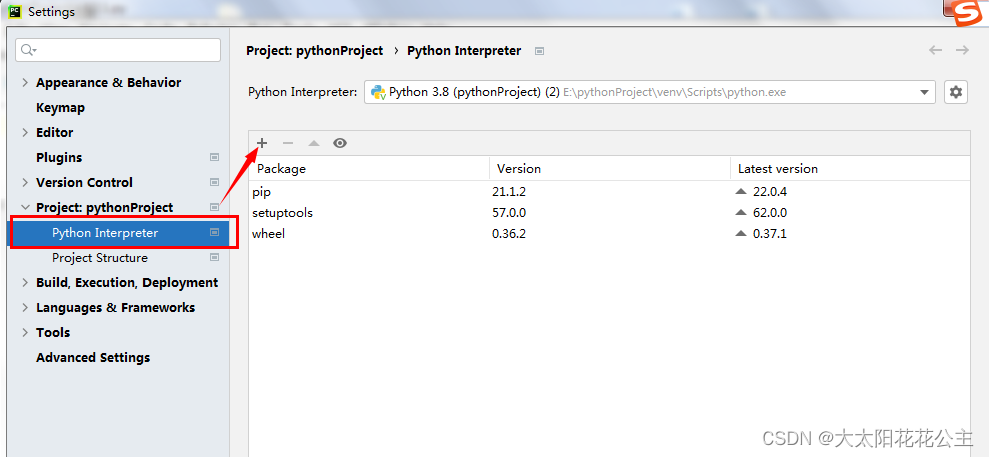The height and width of the screenshot is (457, 989).
Task: Click the project-level icon next to Version Control
Action: coord(214,182)
